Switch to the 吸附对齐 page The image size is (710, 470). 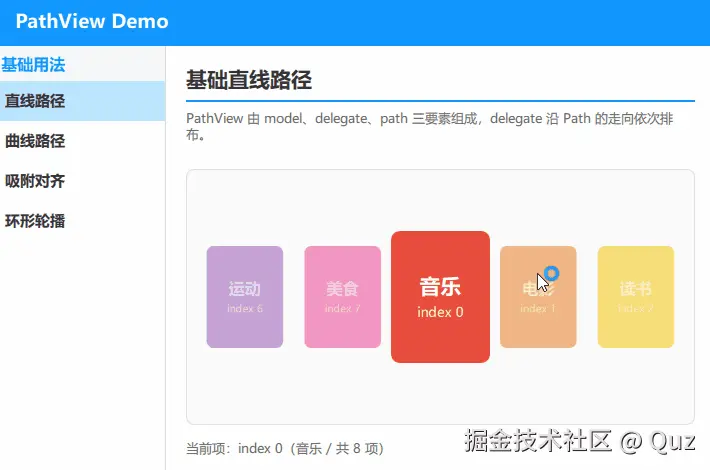click(82, 181)
